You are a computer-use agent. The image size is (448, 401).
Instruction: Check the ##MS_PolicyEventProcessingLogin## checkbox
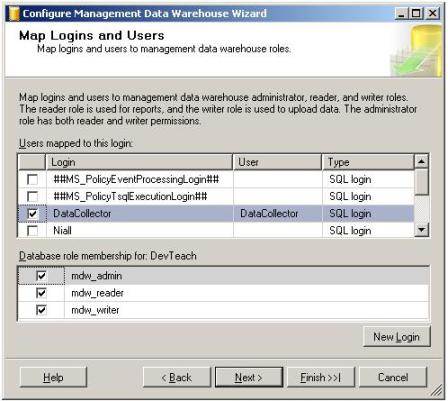click(32, 180)
